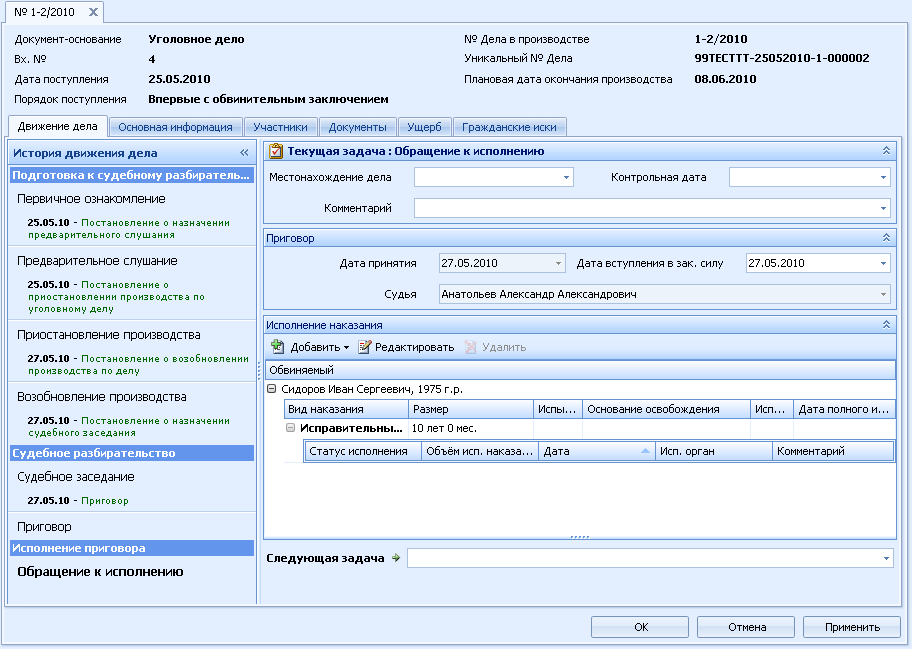Switch to the Основная информация tab
The image size is (912, 649).
tap(175, 127)
